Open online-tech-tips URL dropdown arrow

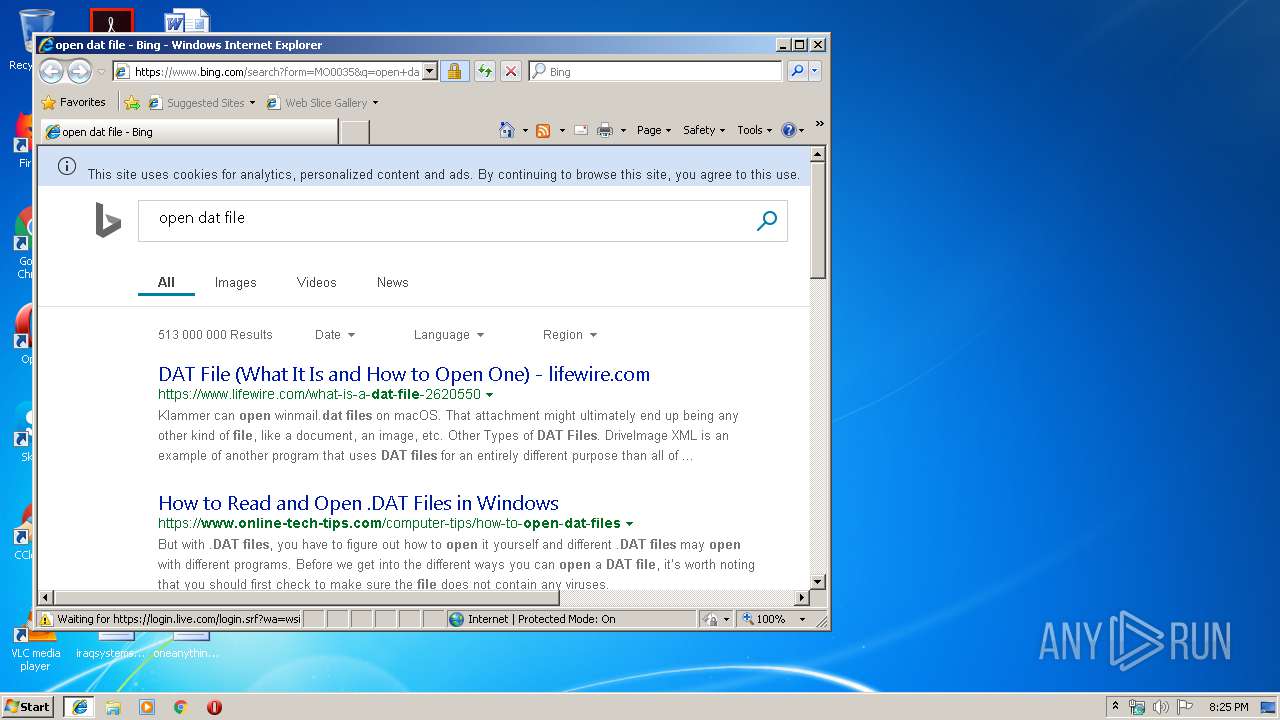629,524
